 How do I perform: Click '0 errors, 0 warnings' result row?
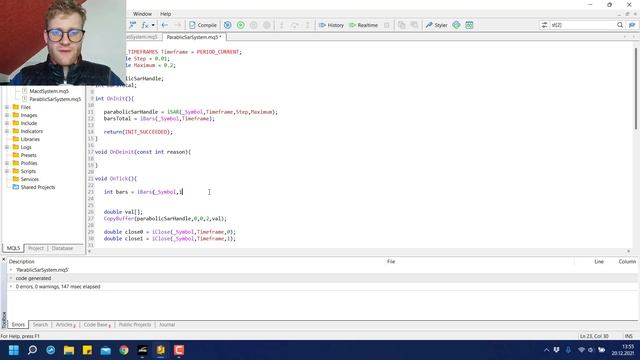point(322,287)
